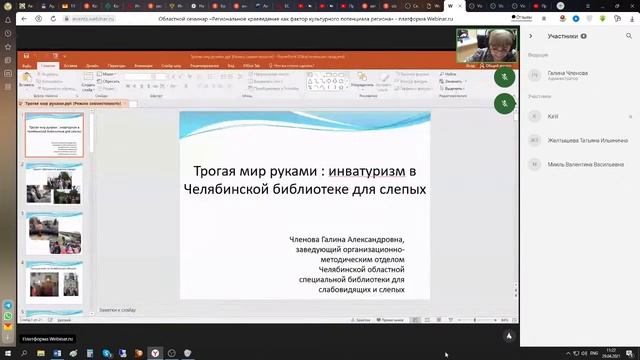Image resolution: width=640 pixels, height=360 pixels.
Task: Open Windows taskbar search
Action: click(x=24, y=353)
